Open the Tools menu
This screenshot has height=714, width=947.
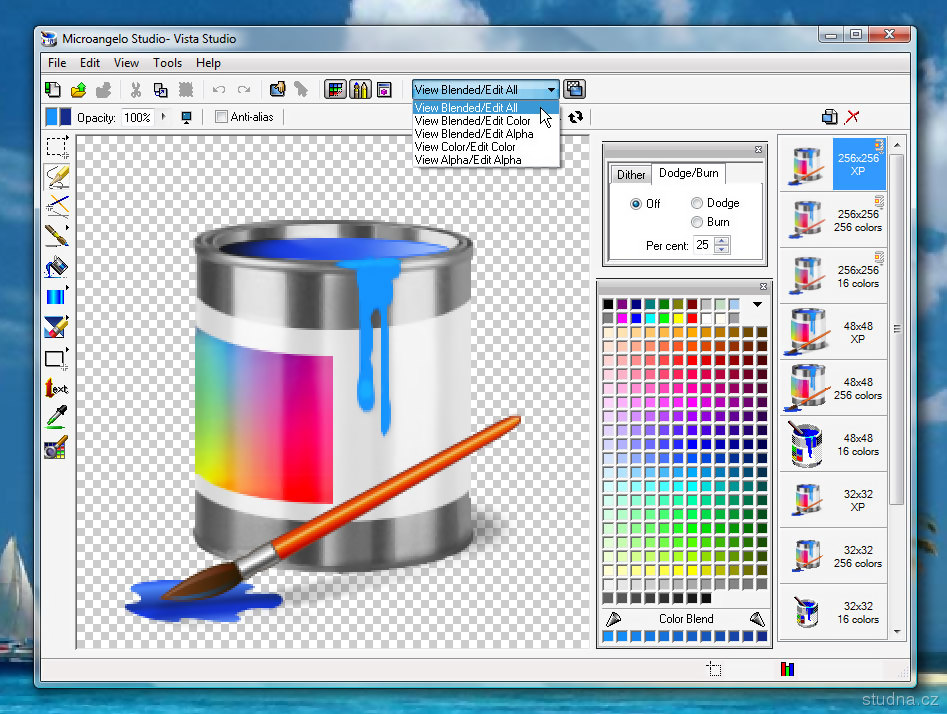(x=167, y=63)
